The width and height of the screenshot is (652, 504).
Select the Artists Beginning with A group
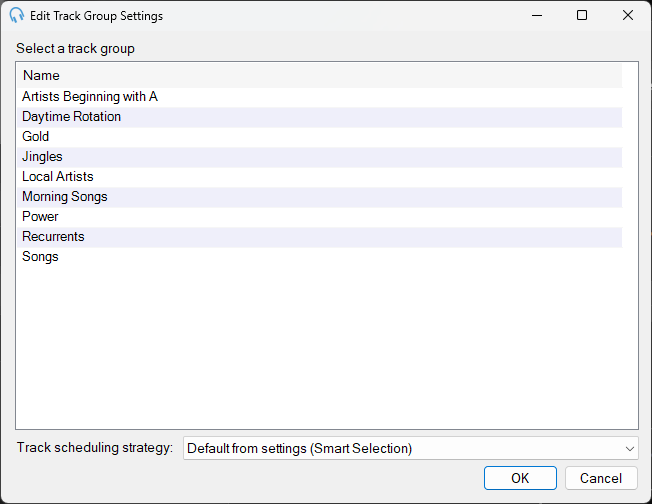click(320, 97)
